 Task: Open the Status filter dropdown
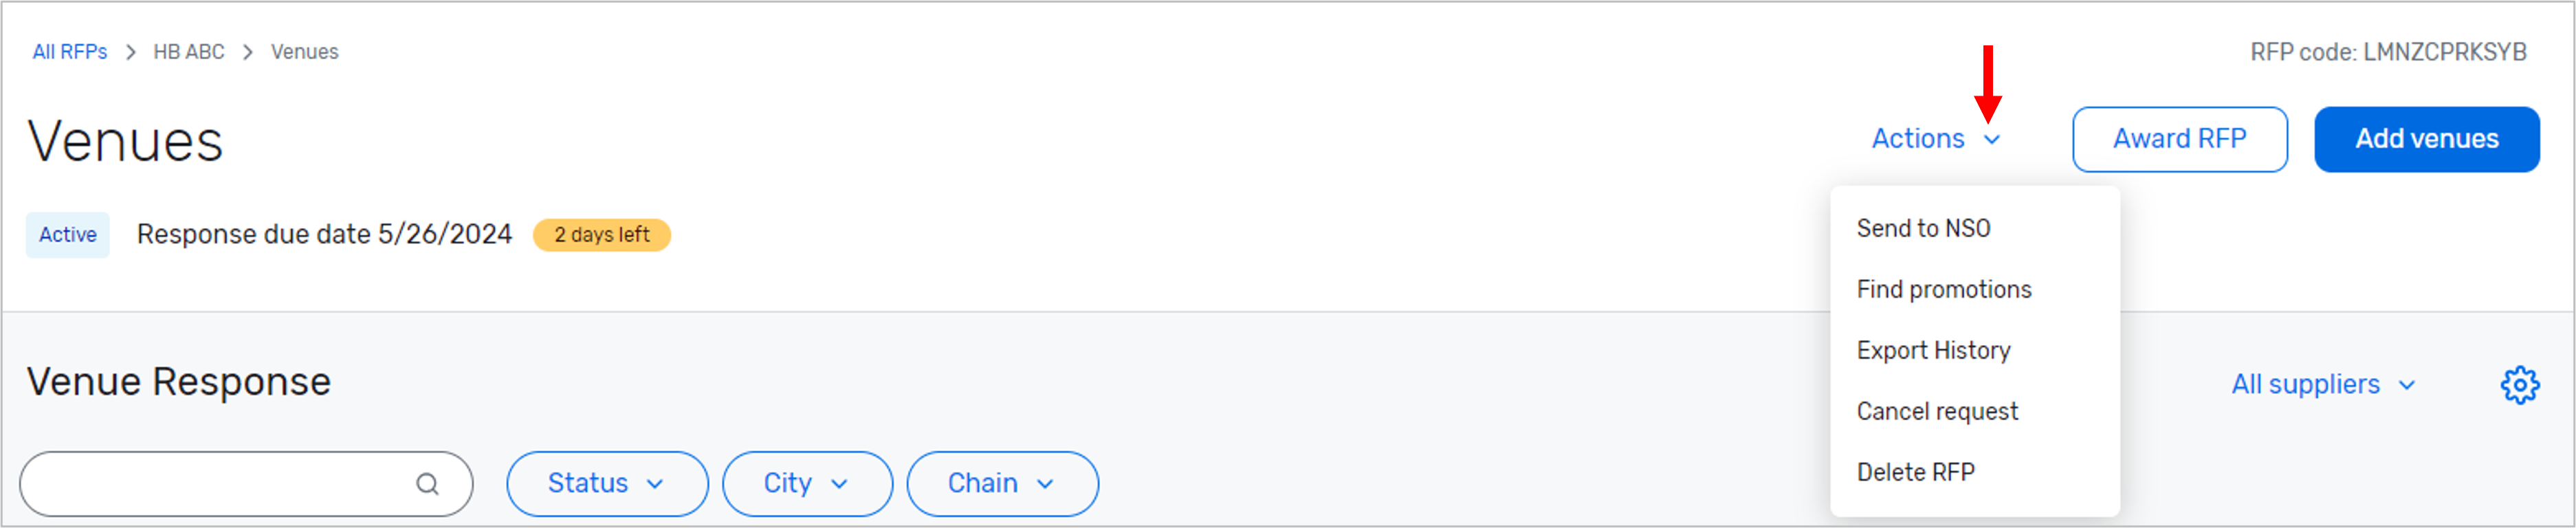(606, 484)
